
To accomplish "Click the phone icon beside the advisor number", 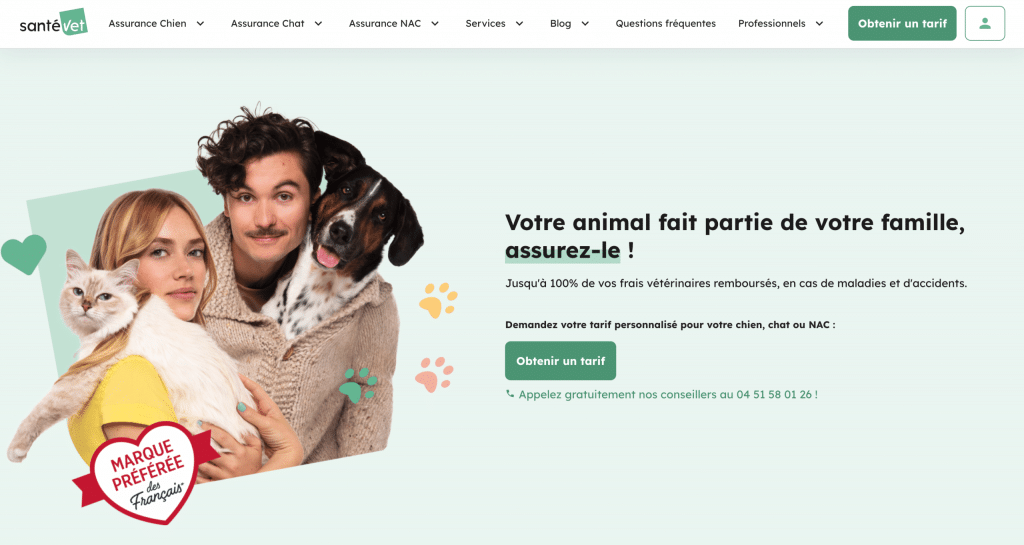I will click(510, 394).
